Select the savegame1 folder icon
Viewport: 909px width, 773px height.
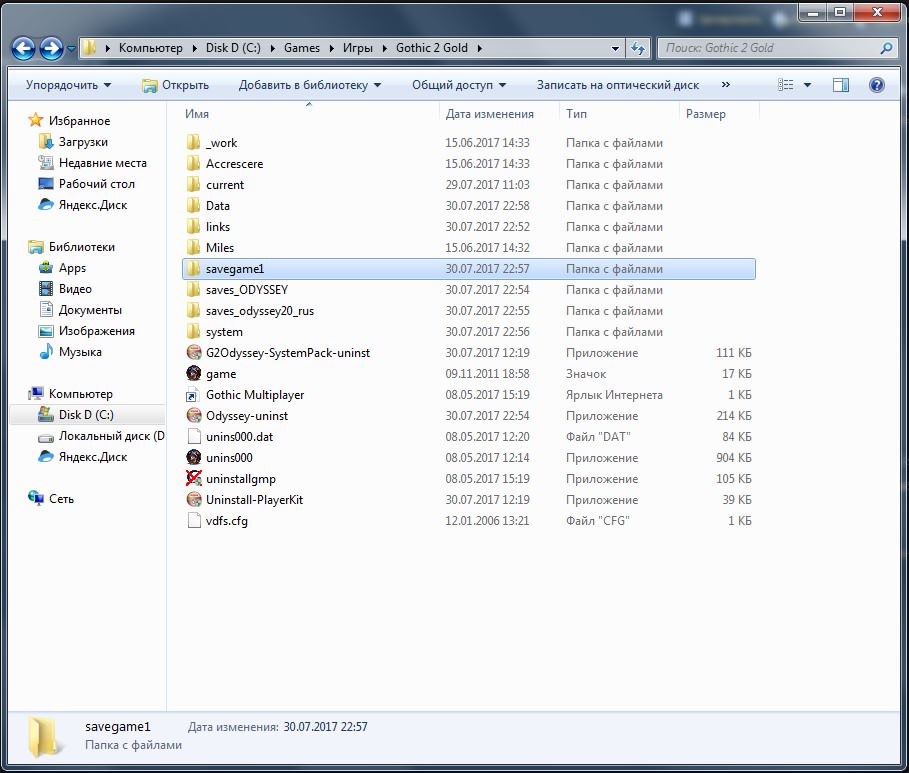tap(194, 268)
